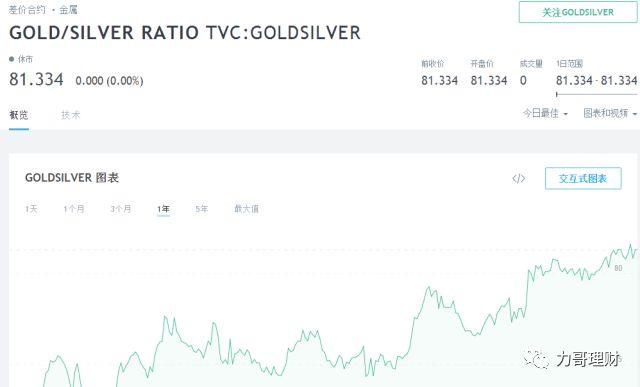Screen dimensions: 640x387
Task: Select the 3个月 time range
Action: pyautogui.click(x=121, y=209)
